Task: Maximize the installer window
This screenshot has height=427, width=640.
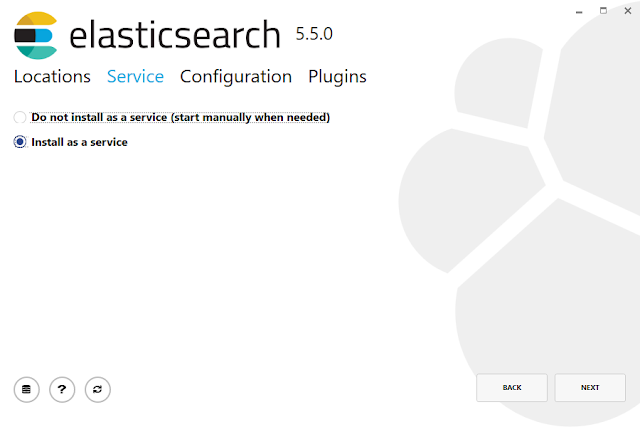Action: pos(603,11)
